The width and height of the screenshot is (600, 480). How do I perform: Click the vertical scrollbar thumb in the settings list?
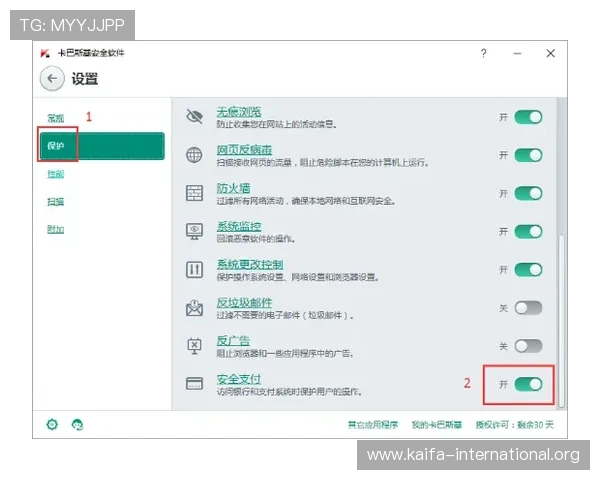pos(561,321)
